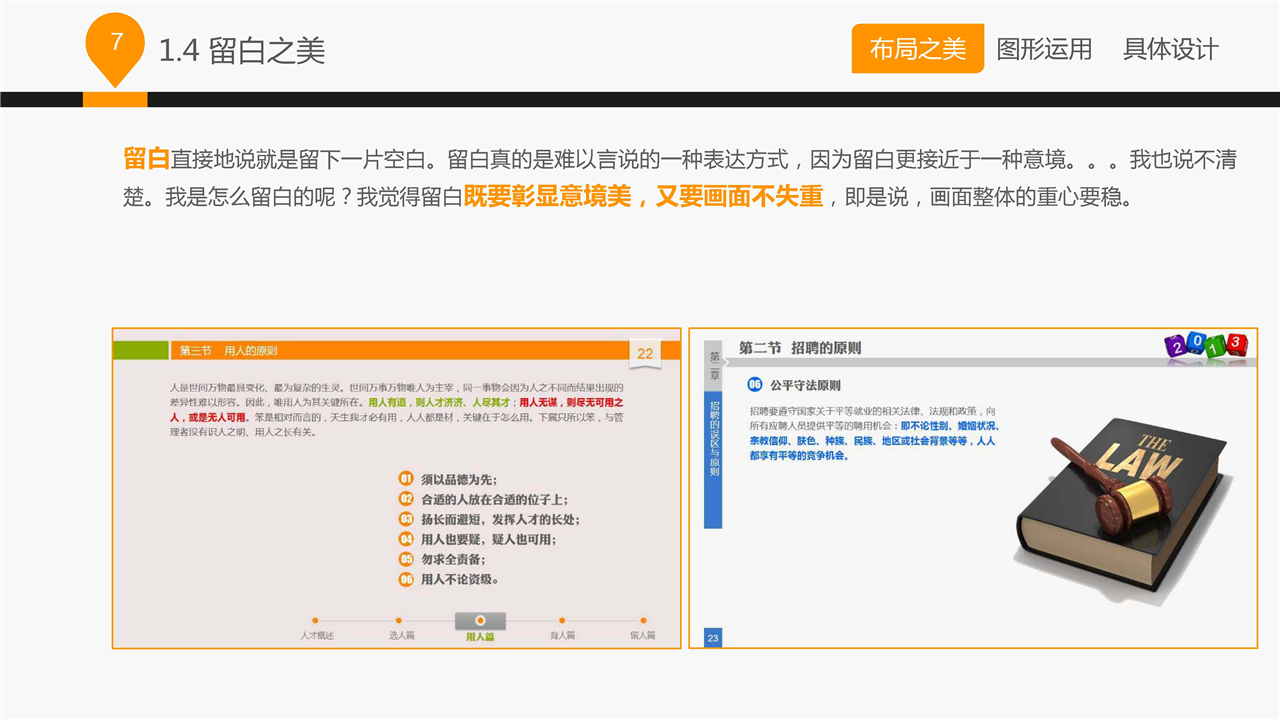Click the slide title 1.4 留白之美
The width and height of the screenshot is (1280, 720).
(242, 51)
